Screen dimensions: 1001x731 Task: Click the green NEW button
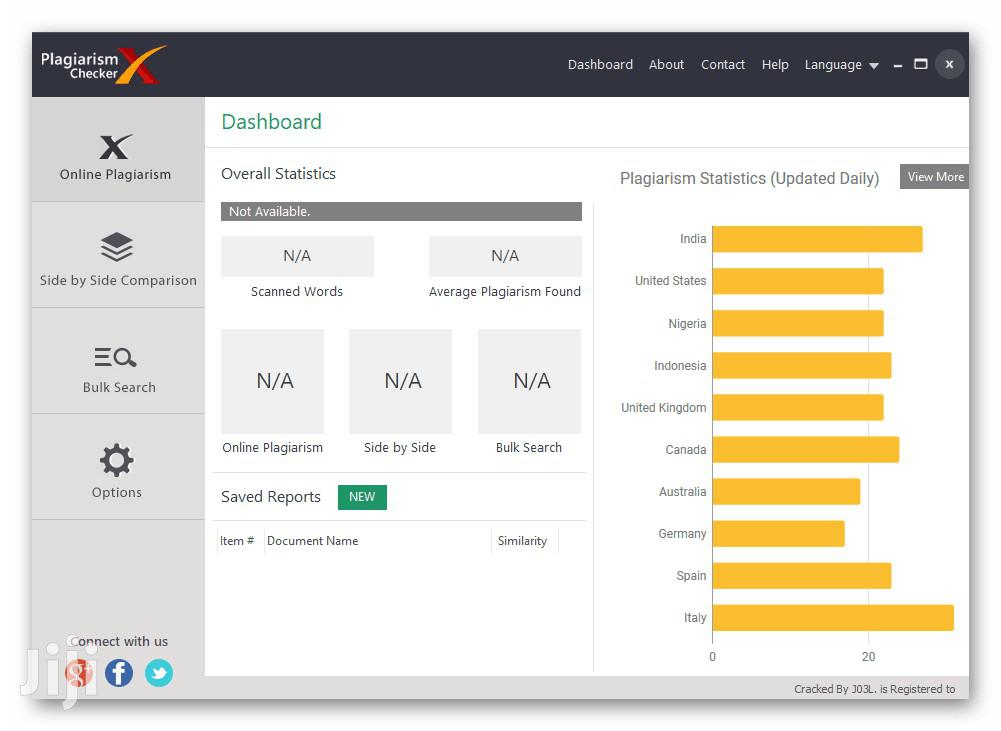tap(362, 497)
